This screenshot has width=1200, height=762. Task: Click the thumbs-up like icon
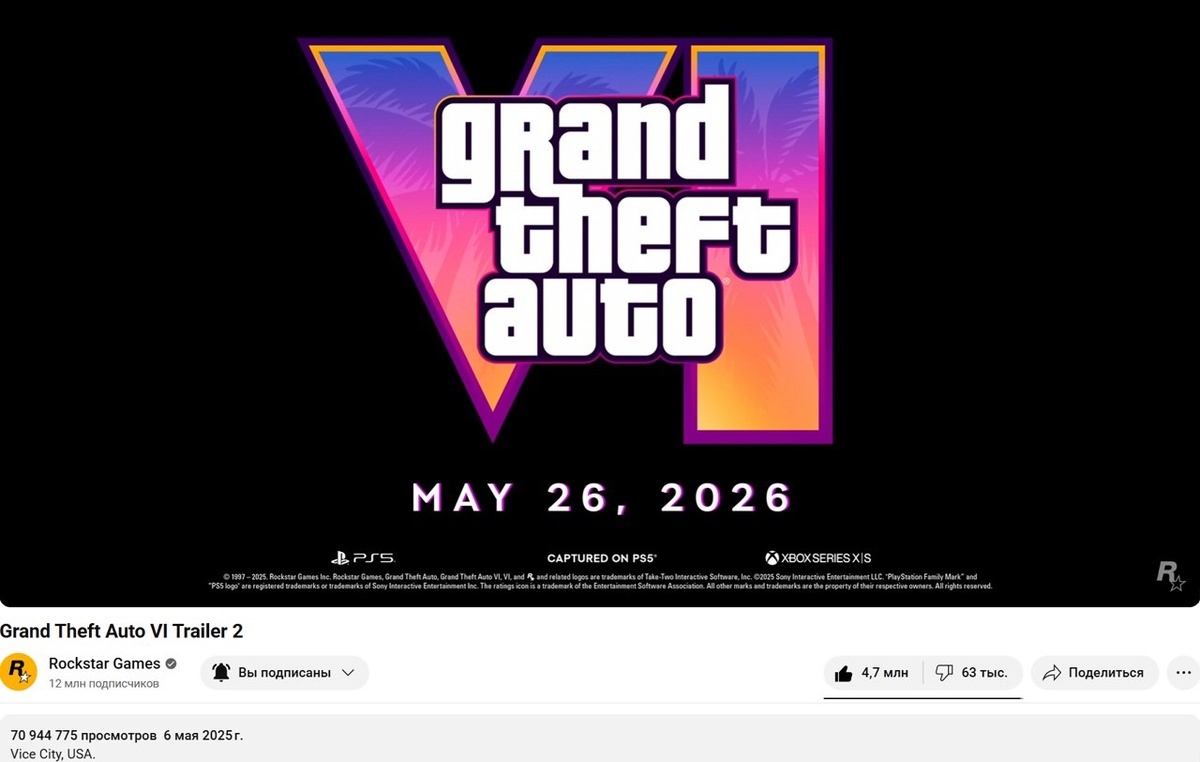click(x=843, y=673)
